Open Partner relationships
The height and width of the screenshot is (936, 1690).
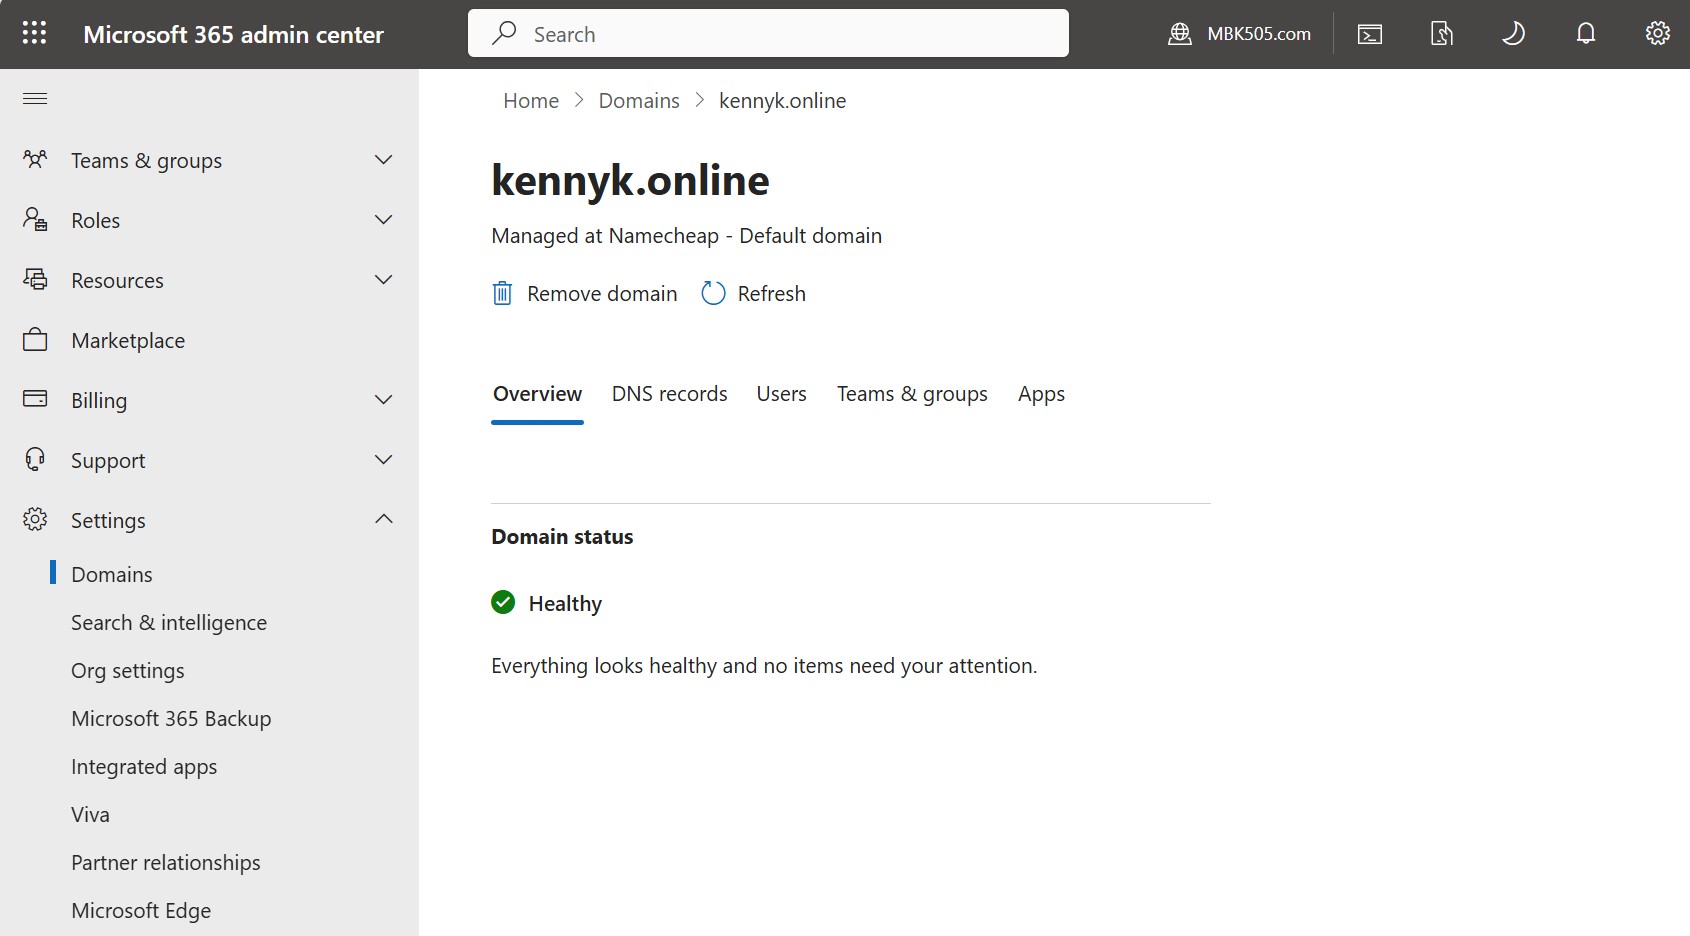[x=166, y=862]
